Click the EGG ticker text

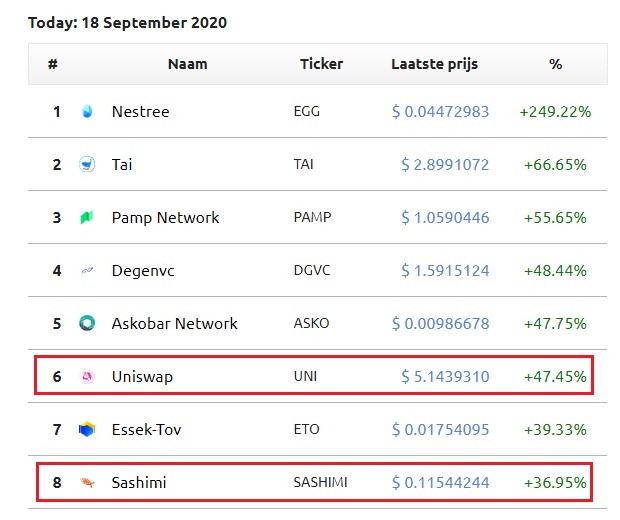(307, 112)
